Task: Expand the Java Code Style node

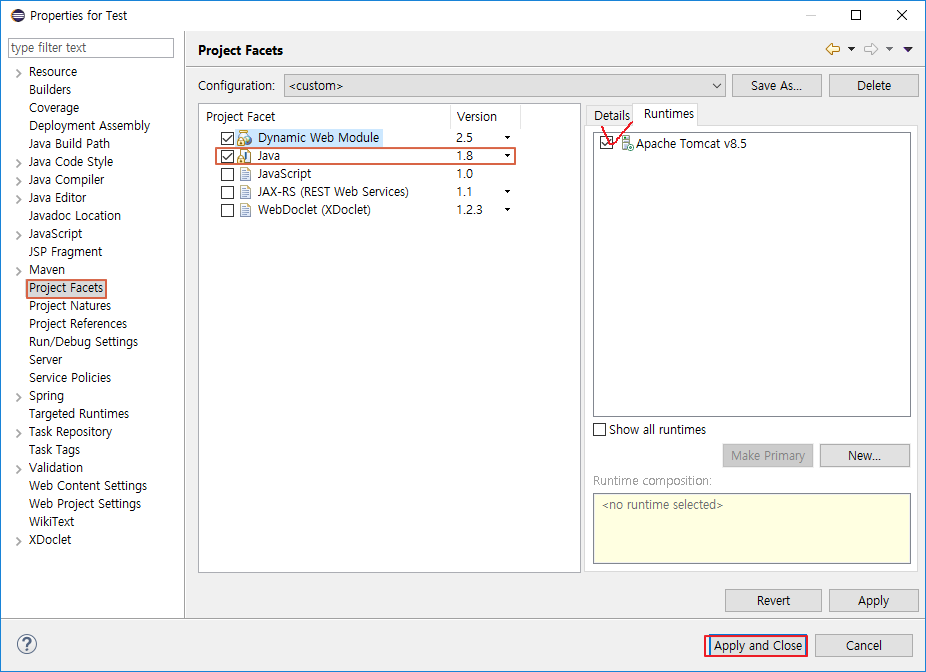Action: [18, 163]
